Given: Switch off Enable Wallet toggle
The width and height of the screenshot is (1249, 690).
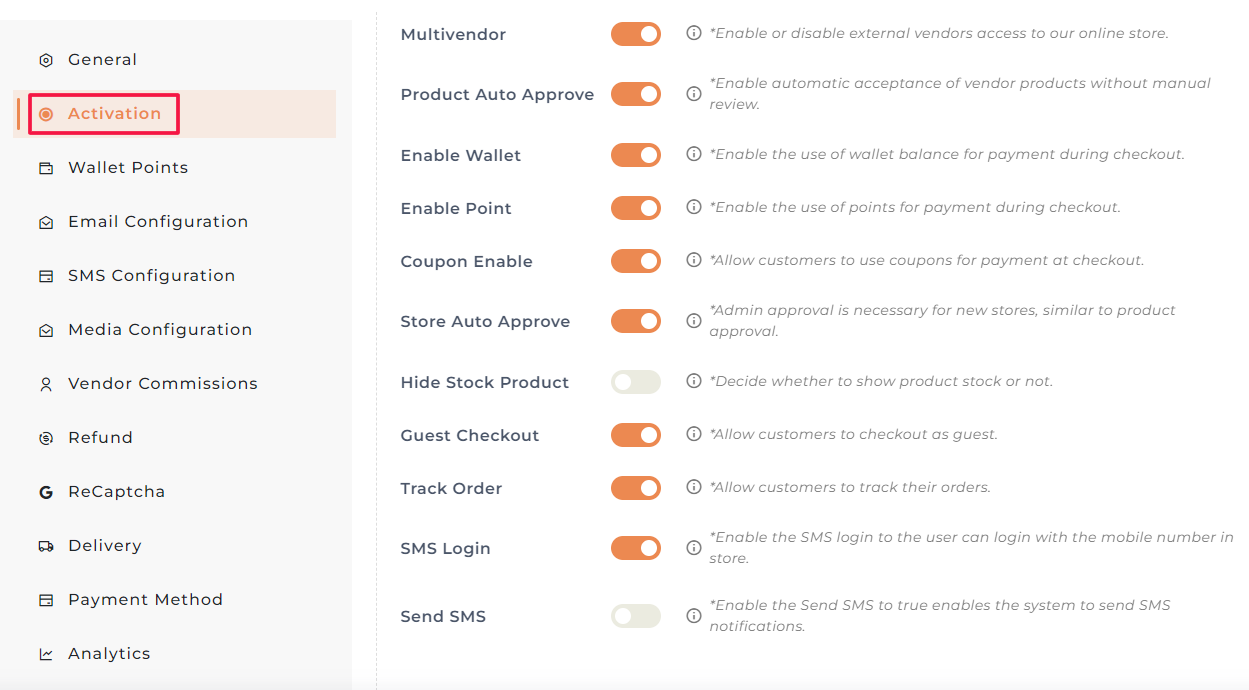Looking at the screenshot, I should [x=636, y=155].
